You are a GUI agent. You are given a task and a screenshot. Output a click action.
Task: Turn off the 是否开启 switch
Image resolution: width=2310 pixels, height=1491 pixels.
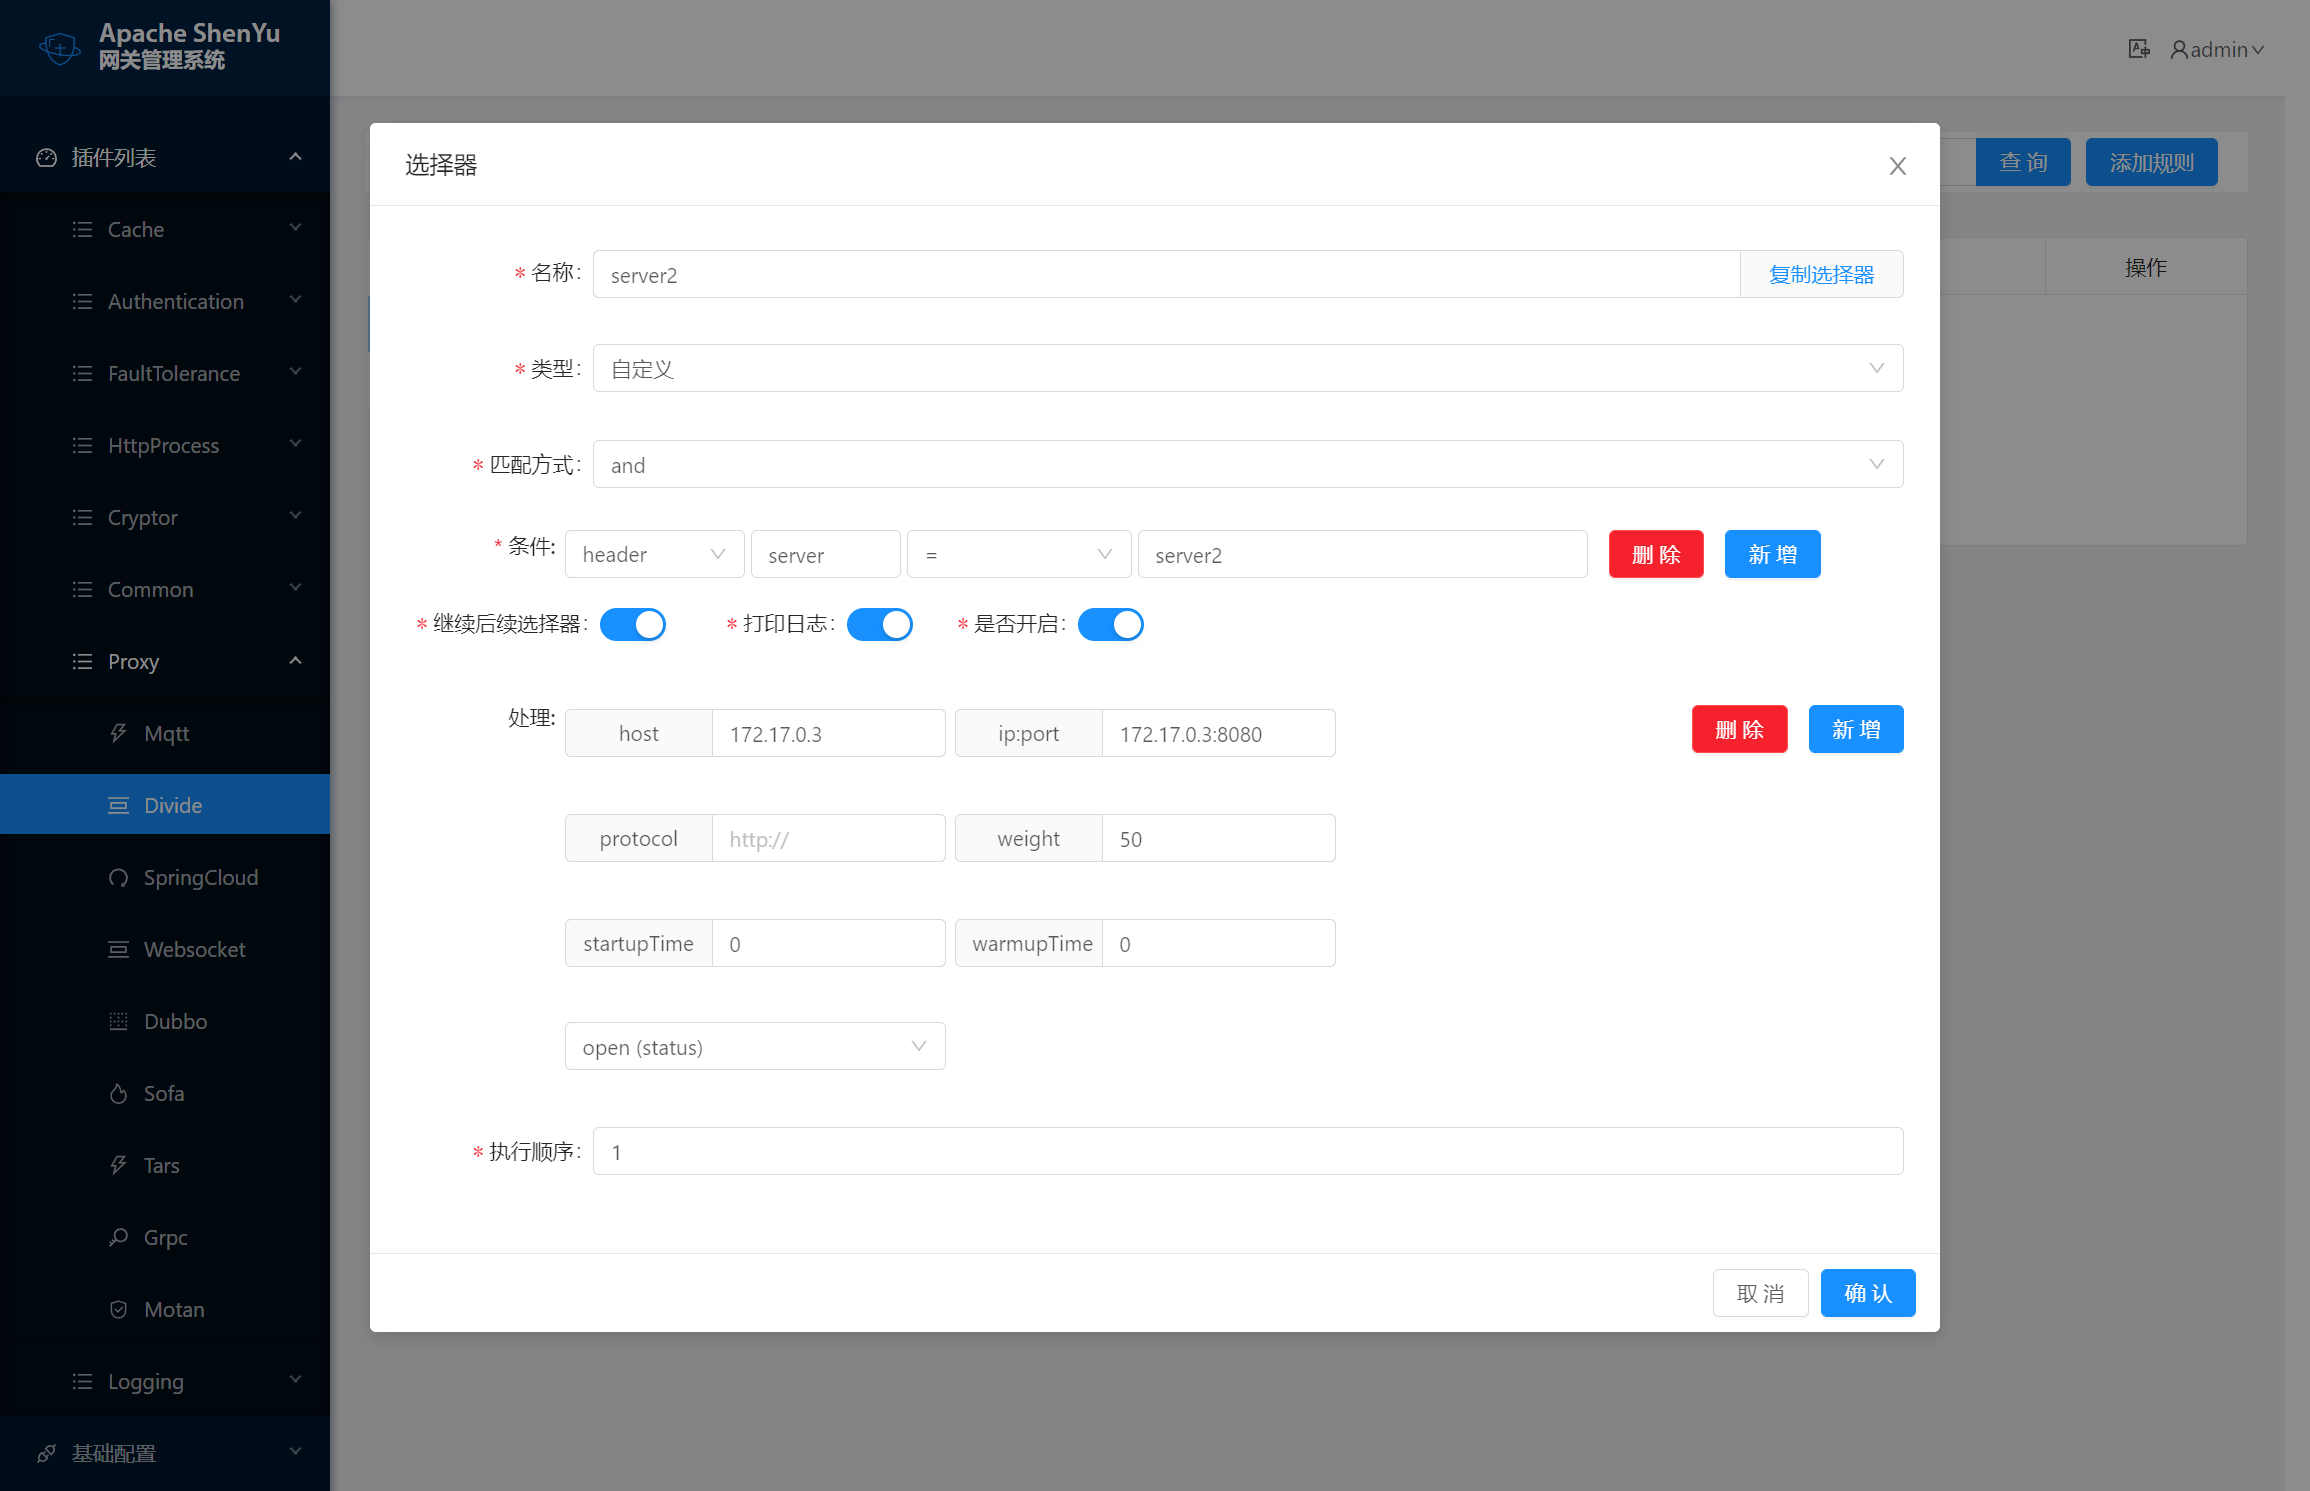coord(1110,624)
